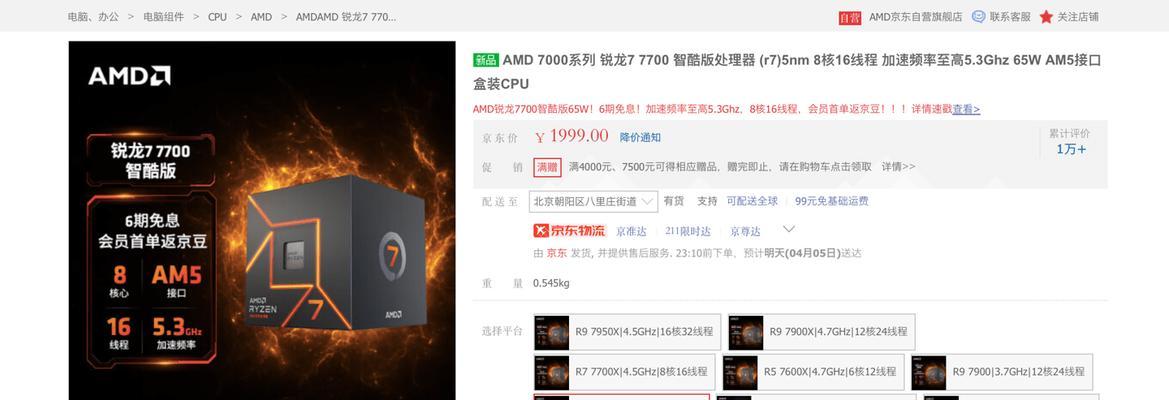
Task: Click the green 新品 tag
Action: point(486,60)
